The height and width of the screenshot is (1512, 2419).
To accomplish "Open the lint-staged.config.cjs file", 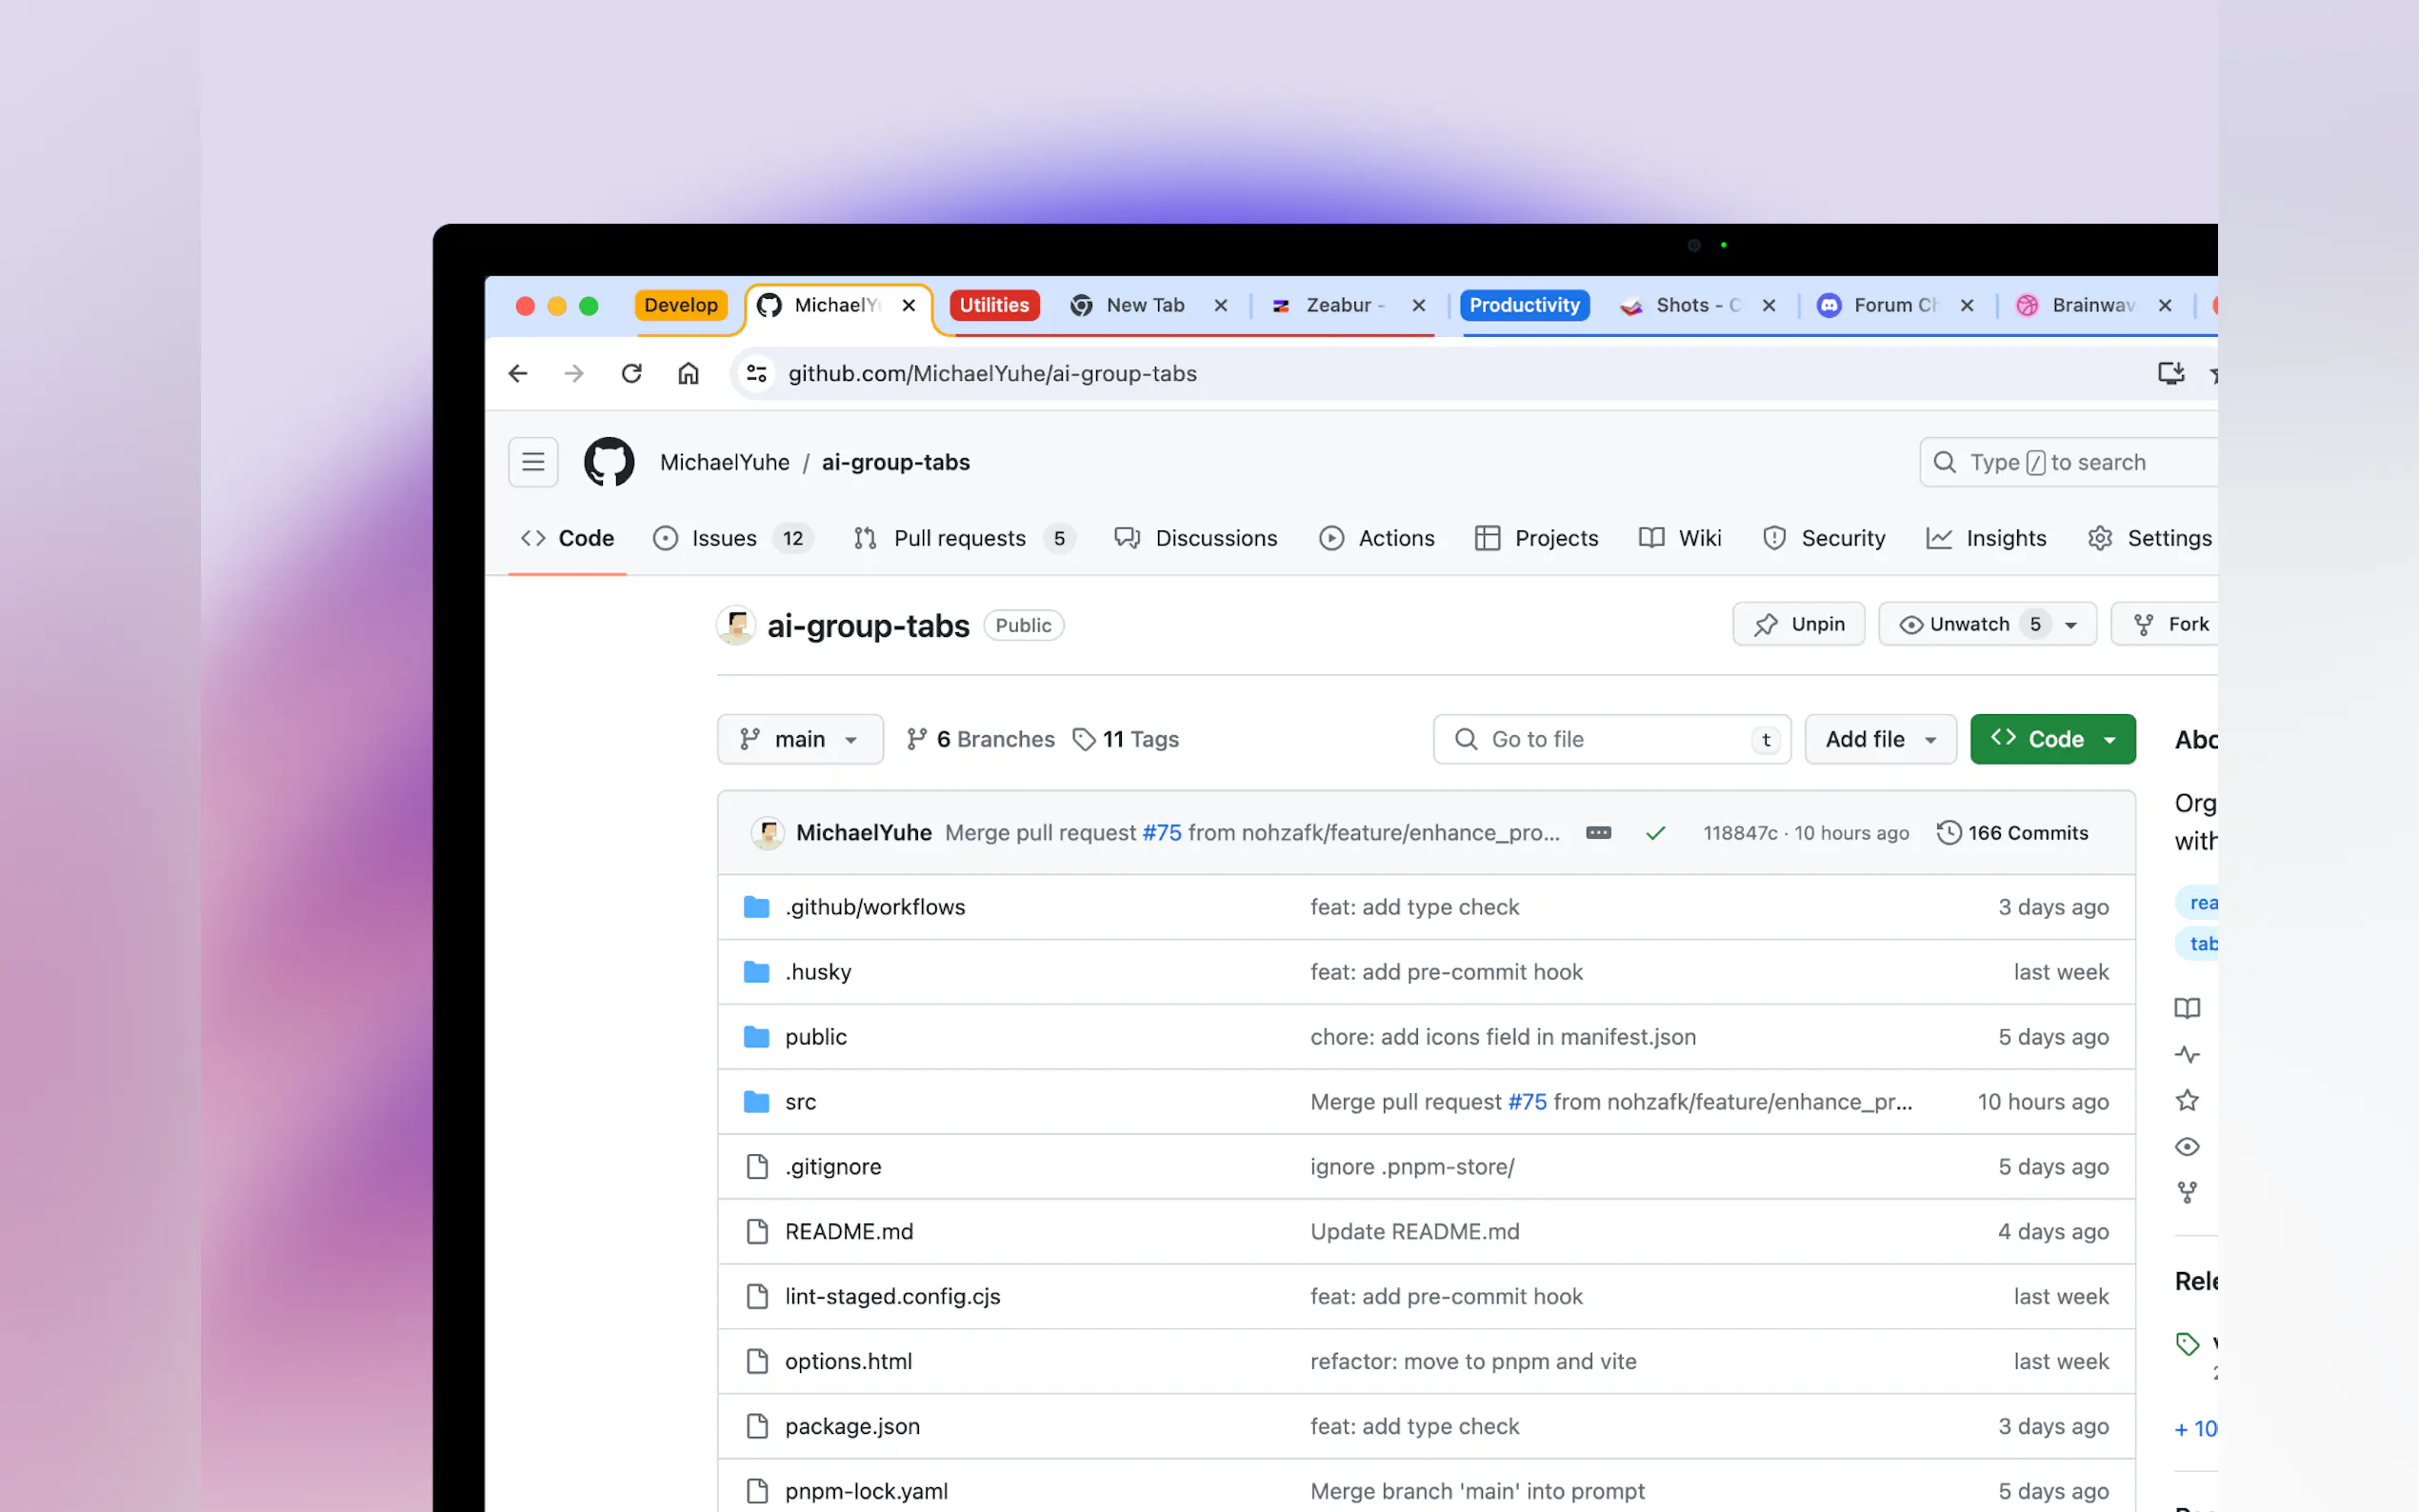I will click(x=892, y=1296).
